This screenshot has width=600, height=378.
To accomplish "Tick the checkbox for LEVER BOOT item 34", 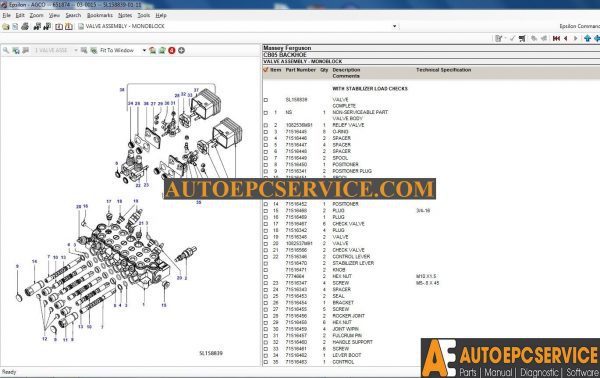I will pyautogui.click(x=266, y=355).
